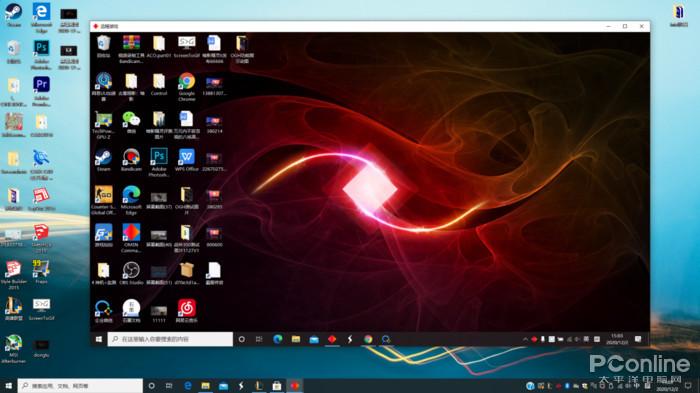700x393 pixels.
Task: Select the OBS Studio icon
Action: tap(131, 273)
